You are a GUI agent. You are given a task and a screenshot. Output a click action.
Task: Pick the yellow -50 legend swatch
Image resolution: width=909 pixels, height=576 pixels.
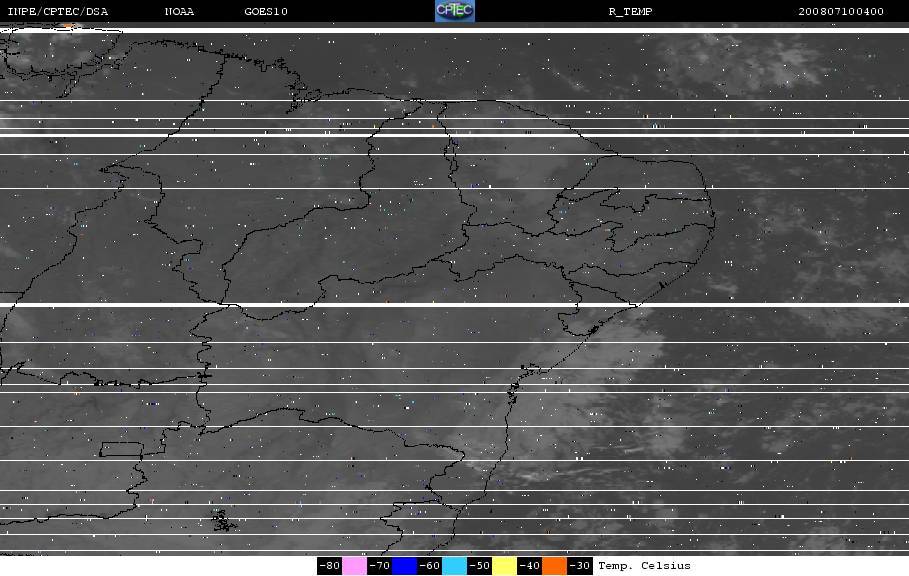(504, 566)
